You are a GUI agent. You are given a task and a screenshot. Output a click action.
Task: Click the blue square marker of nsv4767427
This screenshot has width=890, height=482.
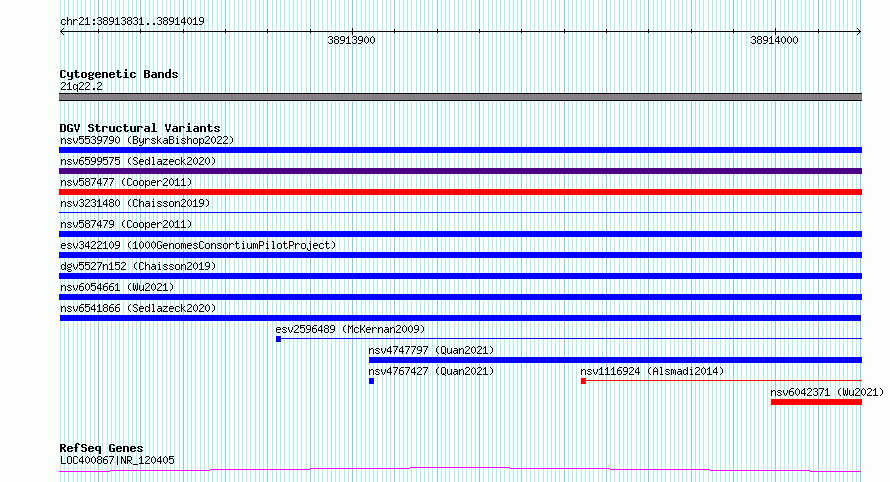tap(372, 381)
